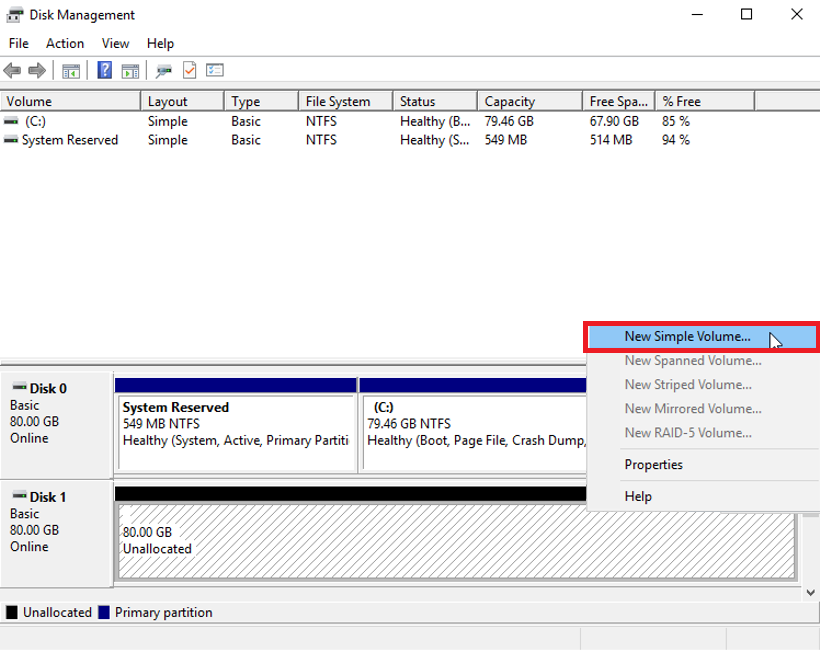The height and width of the screenshot is (650, 820).
Task: Open the View menu
Action: point(116,43)
